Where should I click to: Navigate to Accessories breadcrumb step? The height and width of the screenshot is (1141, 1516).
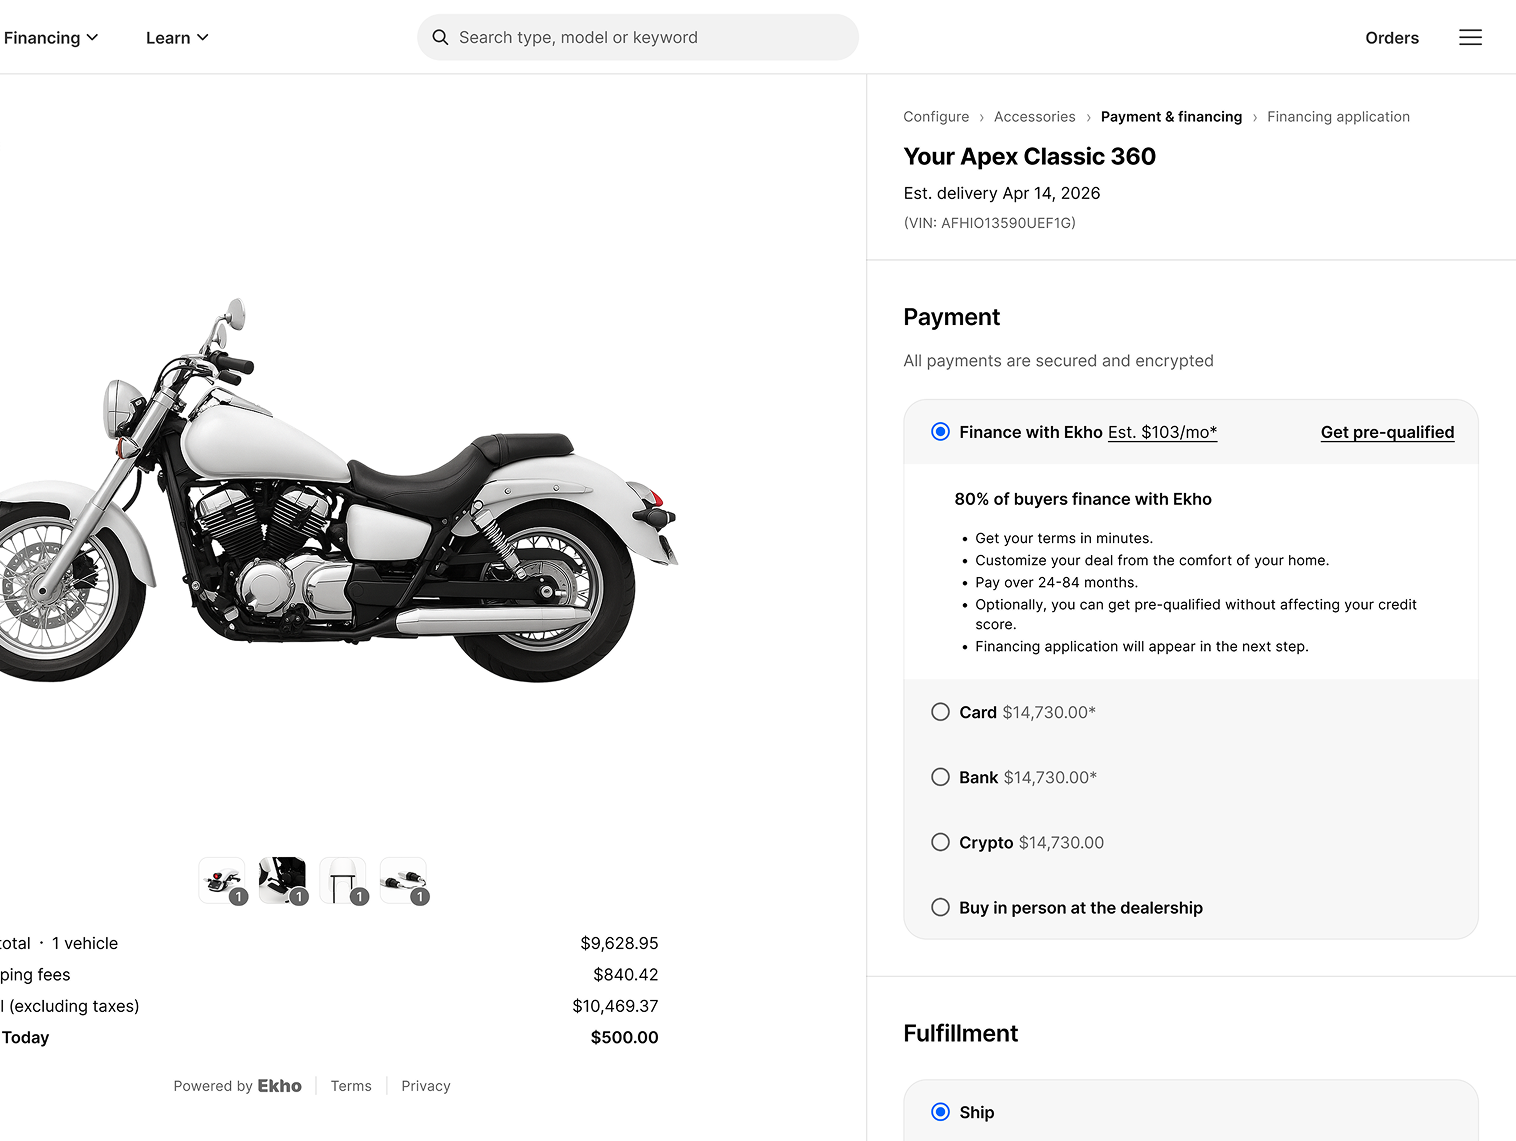(1034, 117)
